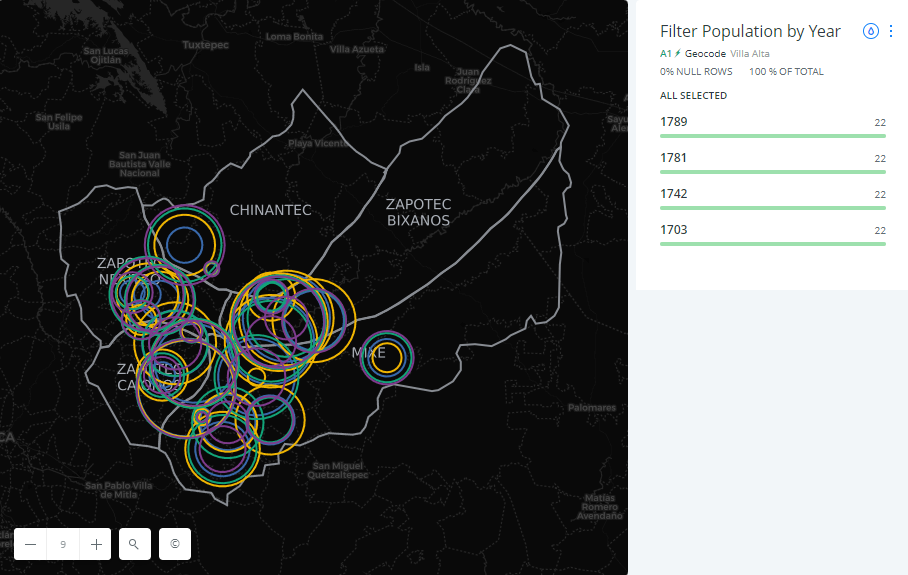The image size is (908, 575).
Task: Toggle auto-style droplet icon on widget
Action: 870,31
